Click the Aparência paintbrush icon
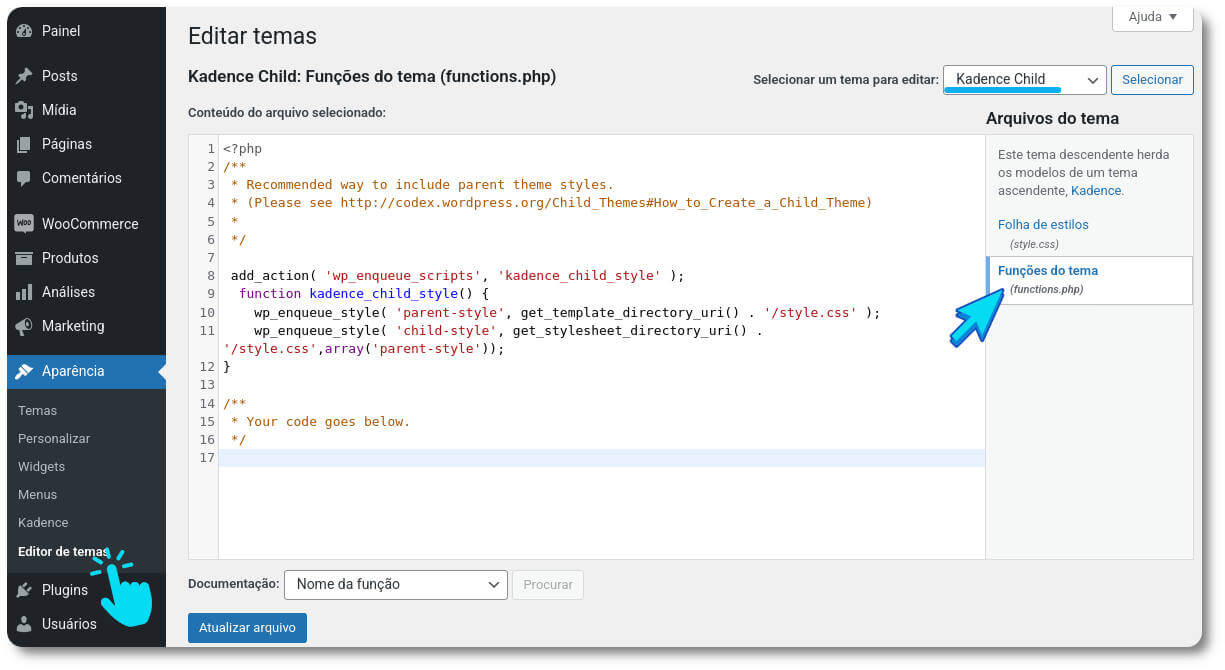 (x=24, y=371)
